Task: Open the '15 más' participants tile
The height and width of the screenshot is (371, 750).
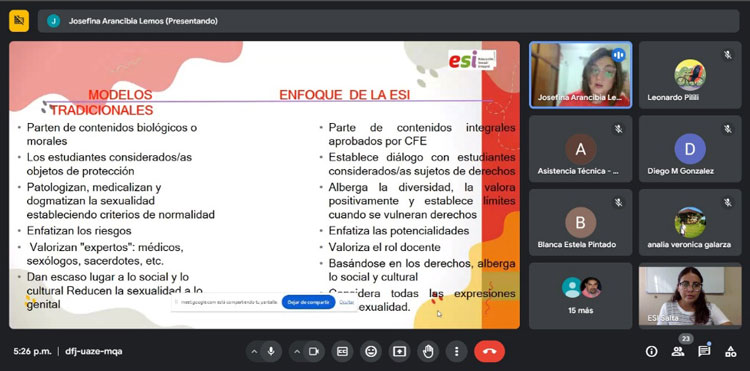Action: [581, 295]
